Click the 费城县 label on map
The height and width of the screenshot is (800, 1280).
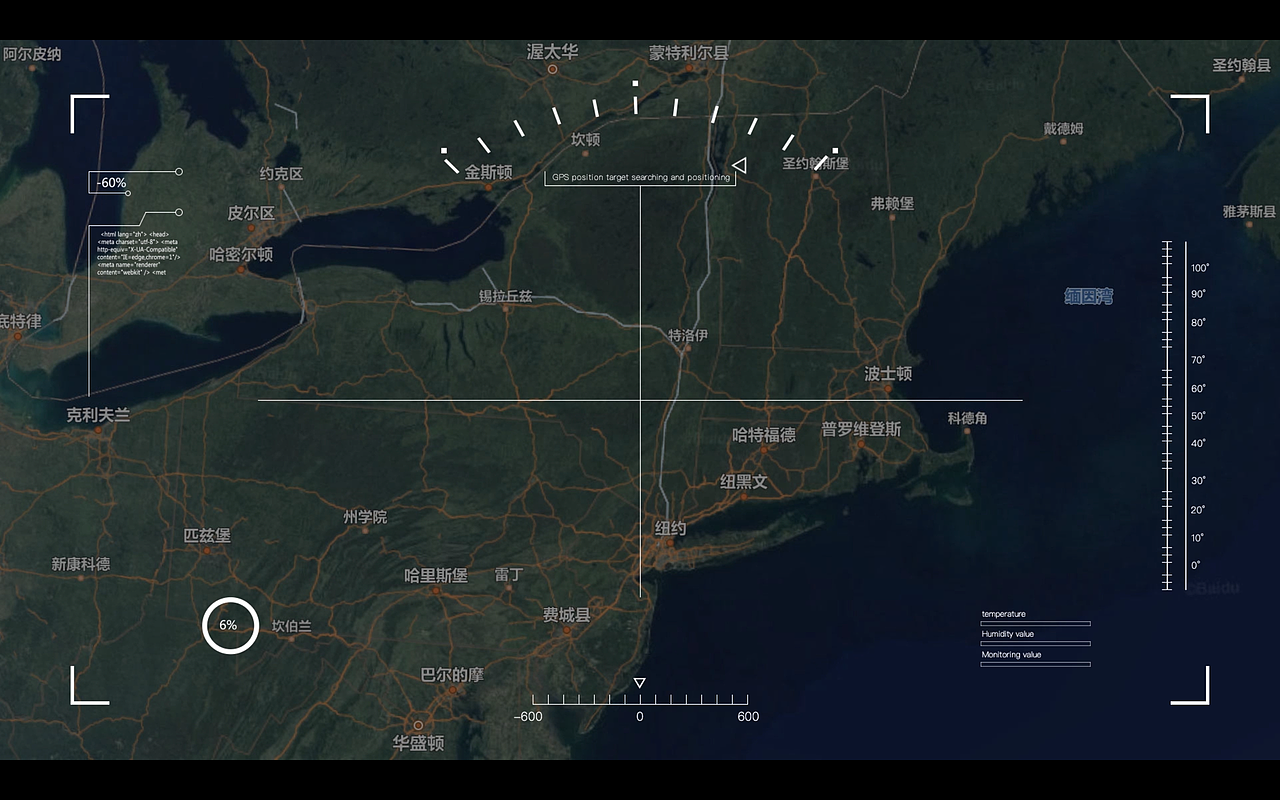coord(567,615)
